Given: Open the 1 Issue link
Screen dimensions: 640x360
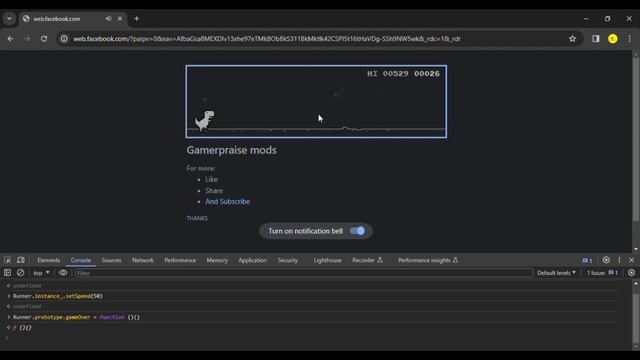Looking at the screenshot, I should [602, 273].
